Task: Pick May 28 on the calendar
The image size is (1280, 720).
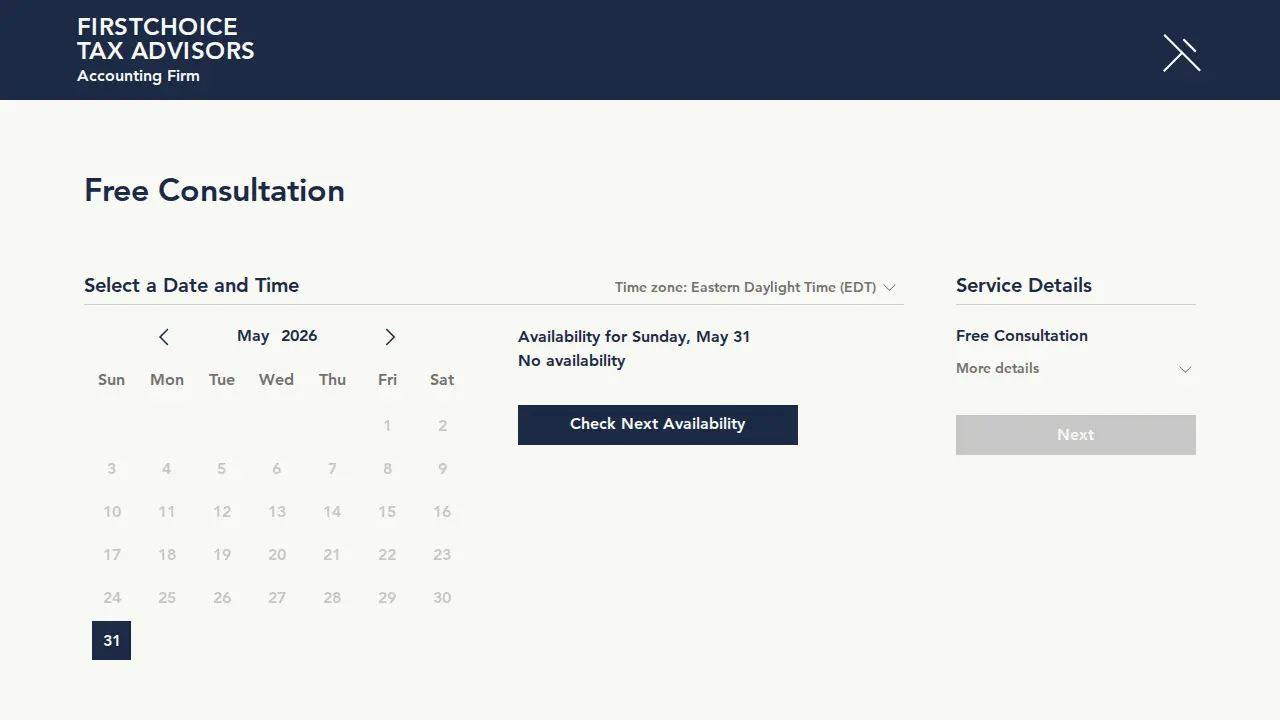Action: pos(332,598)
